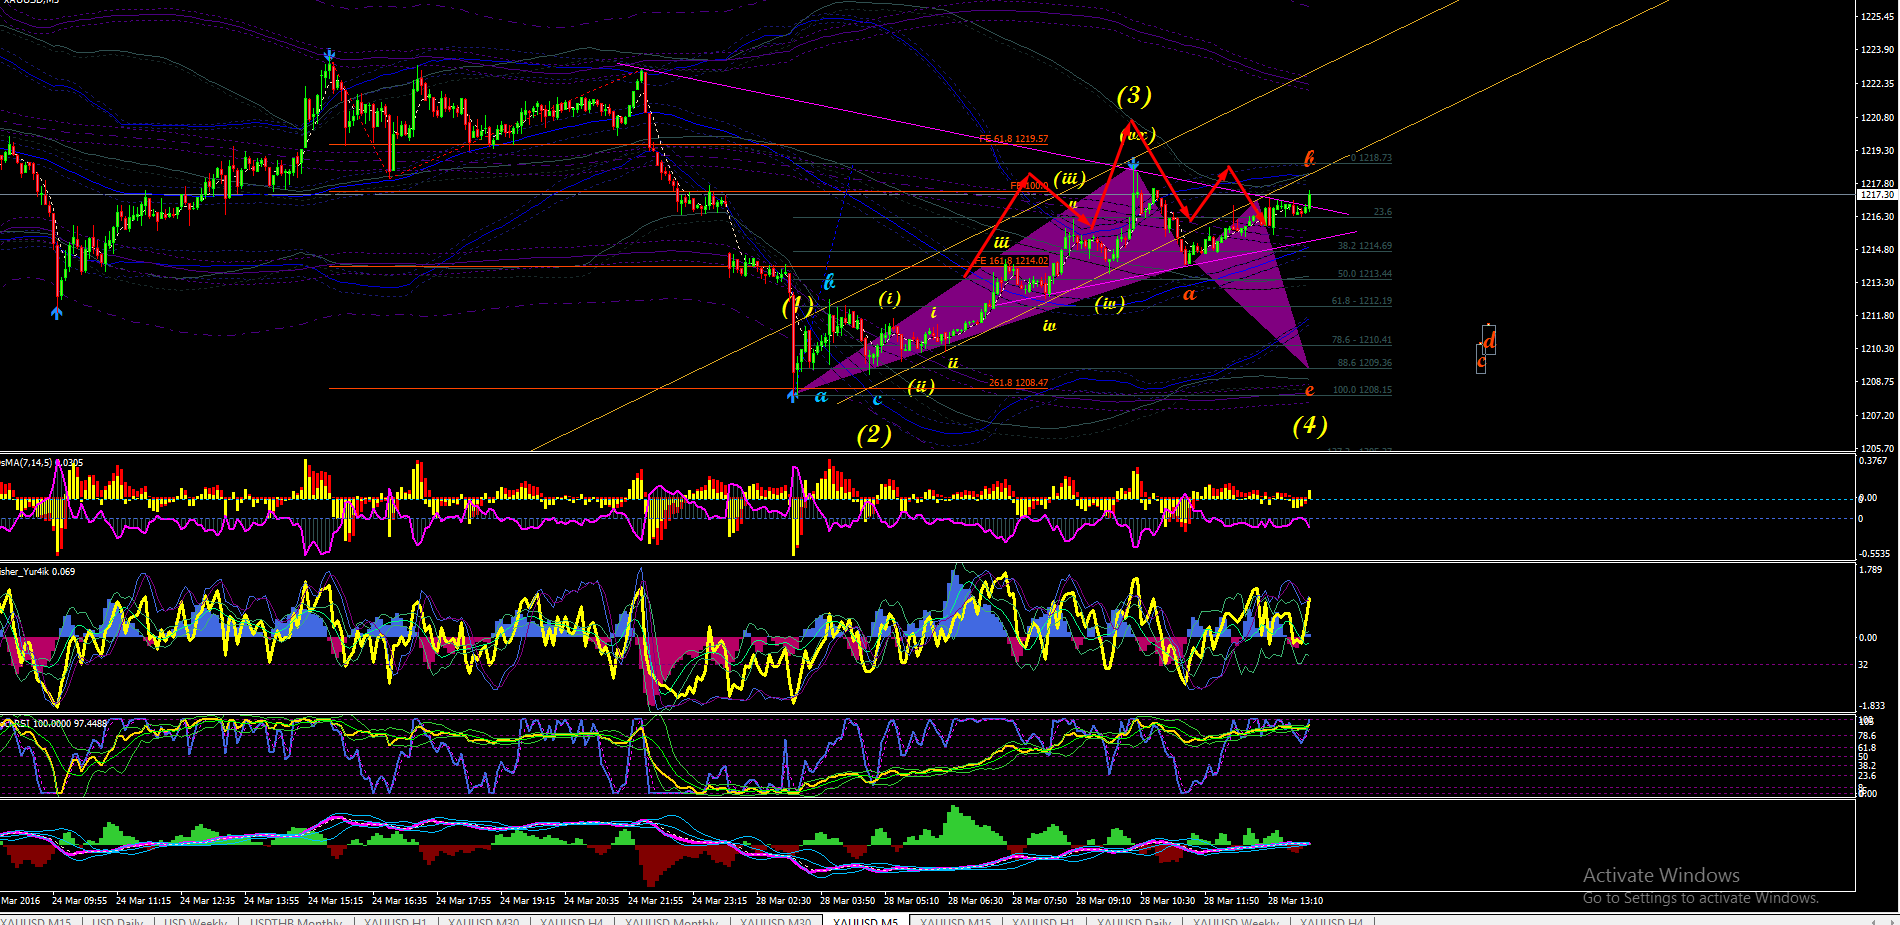Screen dimensions: 1900x925
Task: Select the active XAUUSD M5 tab
Action: [865, 921]
